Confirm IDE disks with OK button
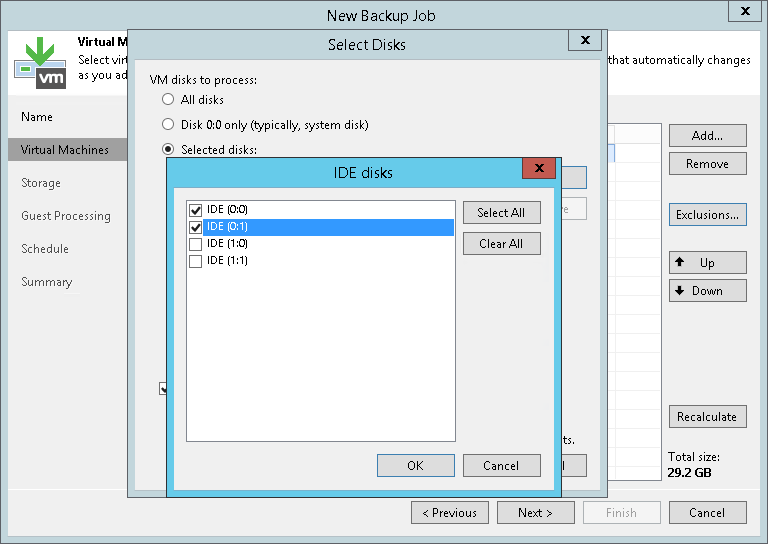 [x=415, y=465]
